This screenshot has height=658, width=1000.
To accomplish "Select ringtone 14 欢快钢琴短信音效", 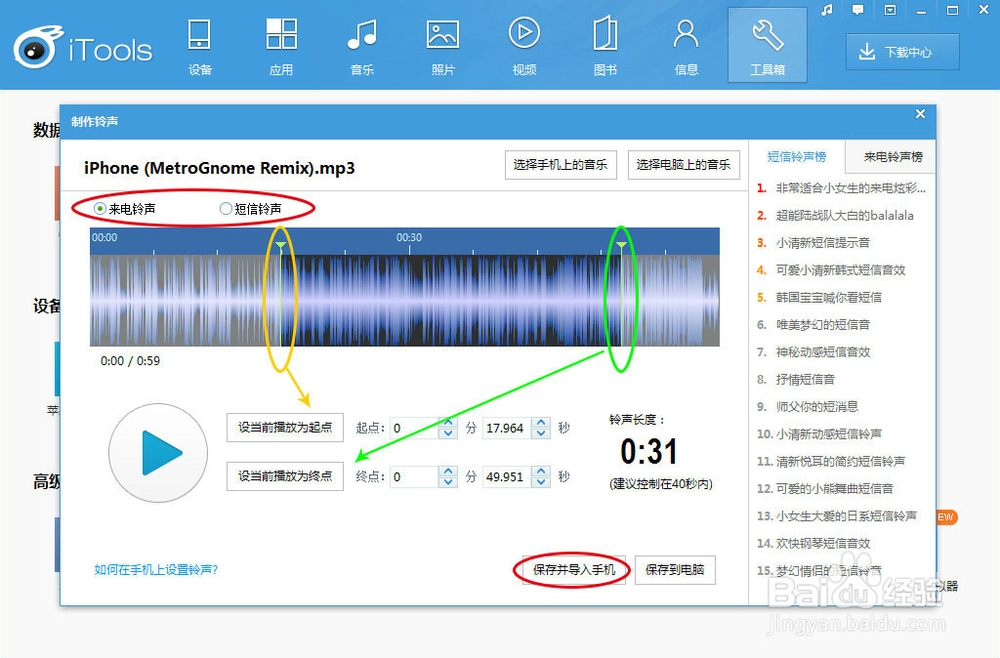I will tap(814, 544).
